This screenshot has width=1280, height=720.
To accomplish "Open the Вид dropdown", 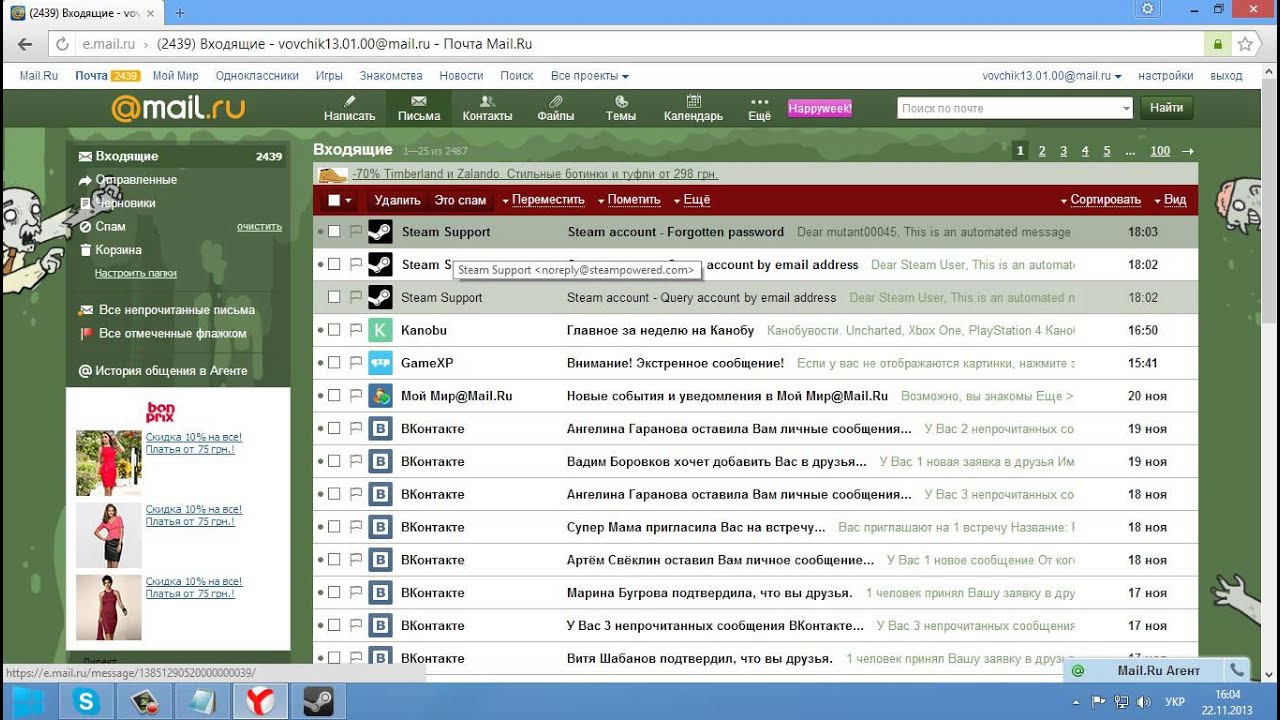I will (x=1170, y=200).
